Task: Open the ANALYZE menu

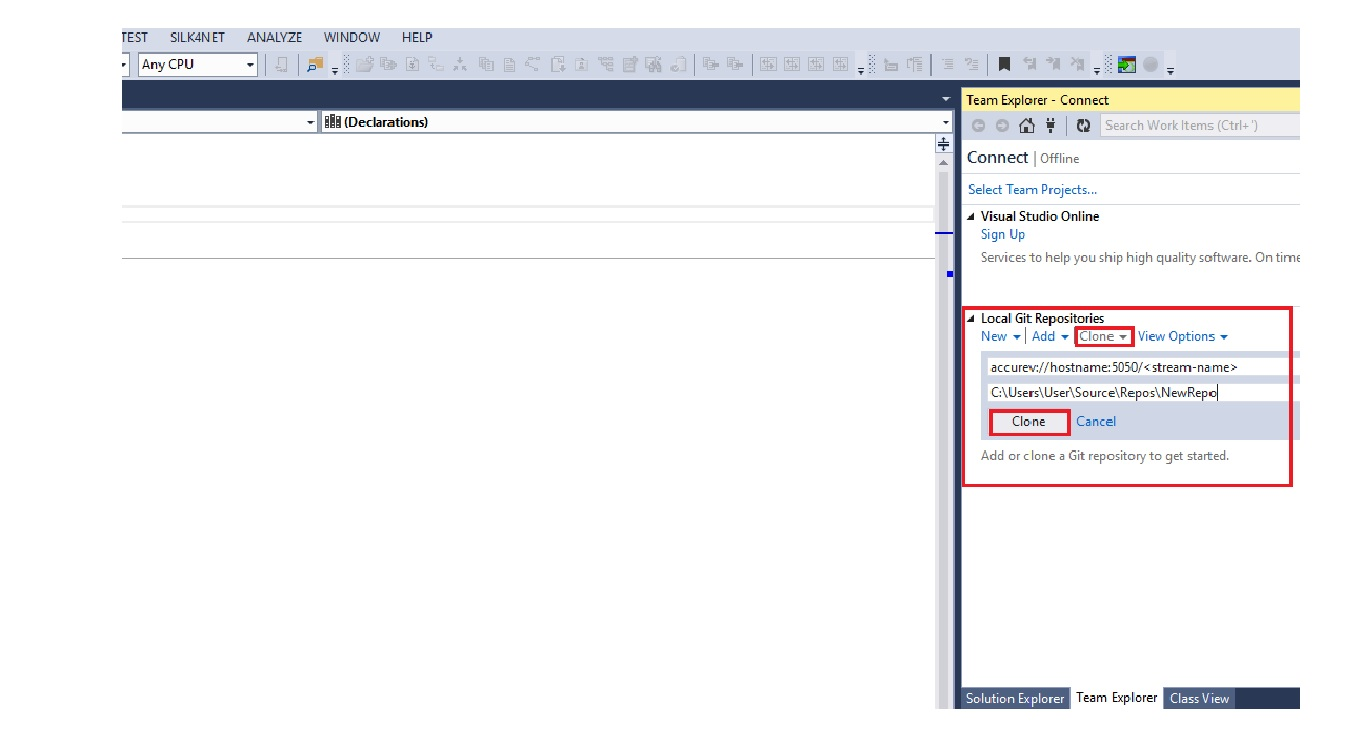Action: pyautogui.click(x=274, y=37)
